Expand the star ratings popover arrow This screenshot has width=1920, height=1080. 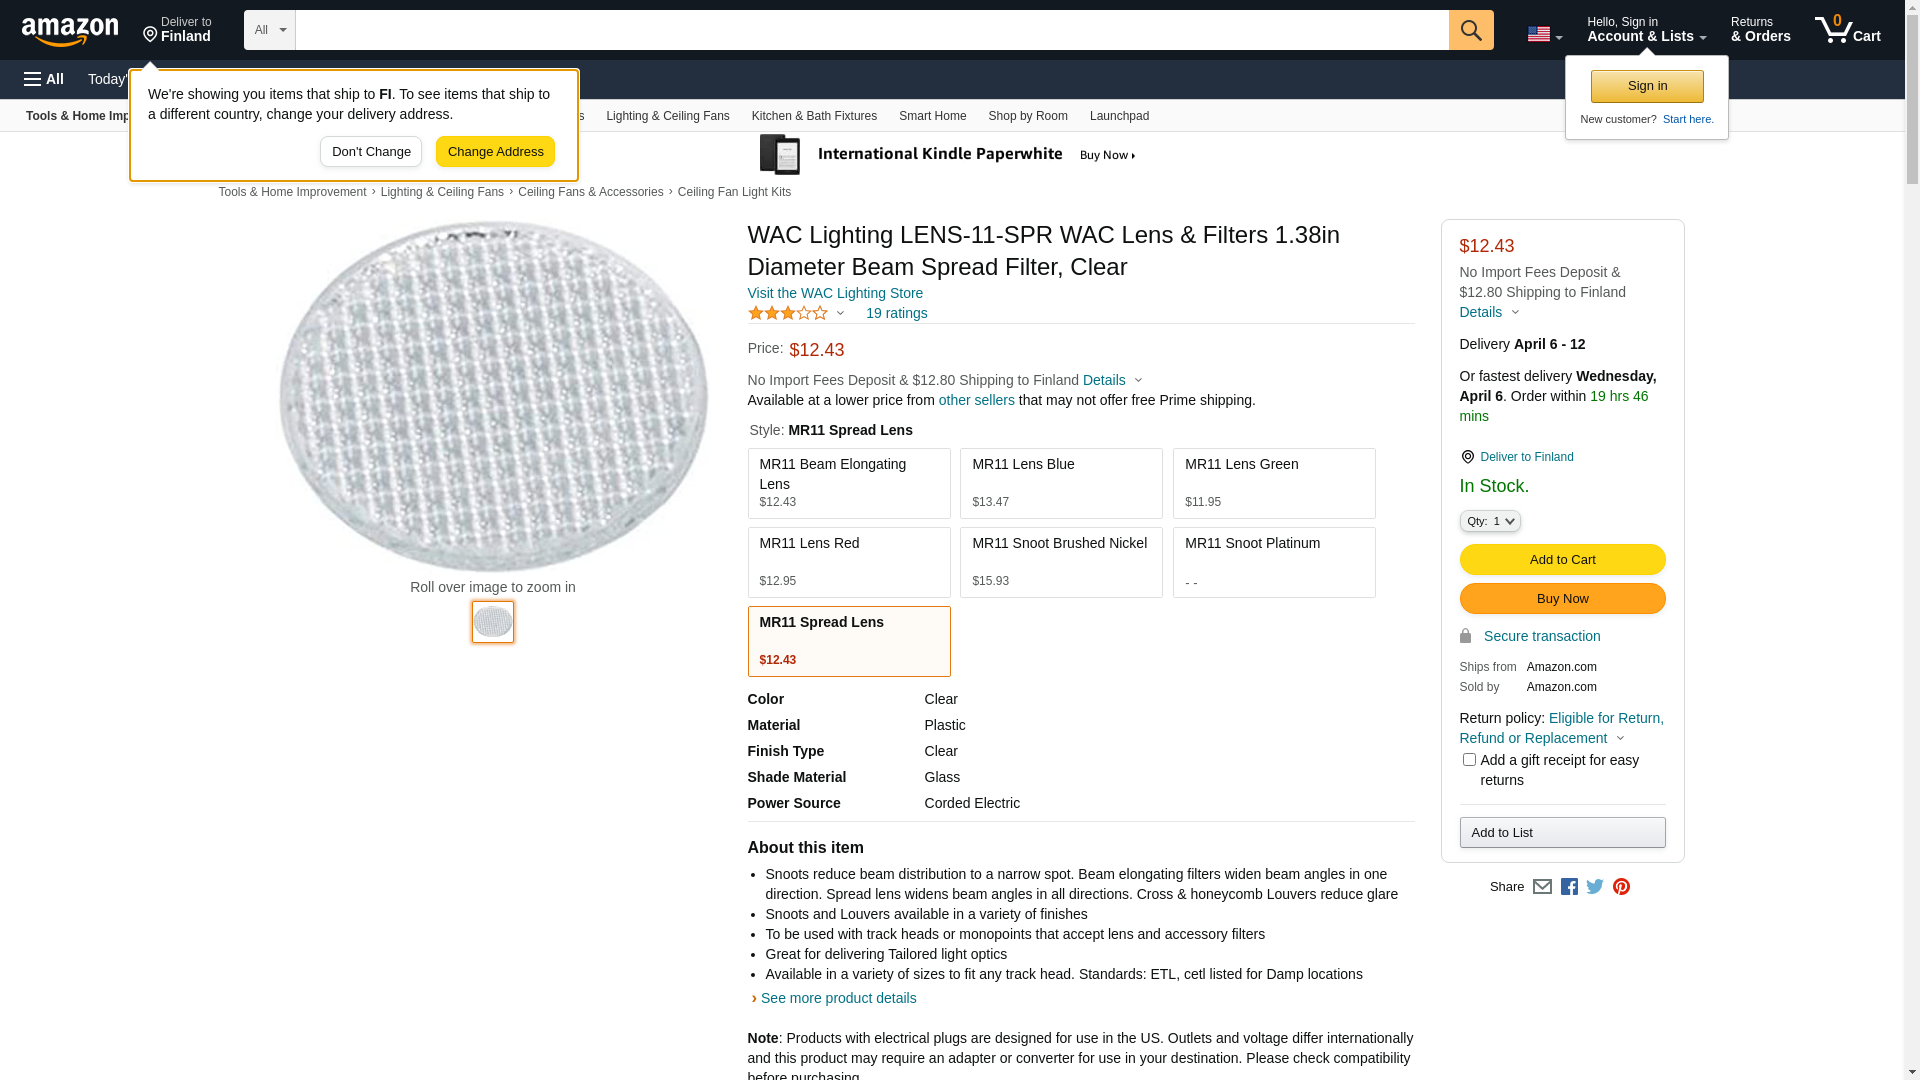[840, 314]
